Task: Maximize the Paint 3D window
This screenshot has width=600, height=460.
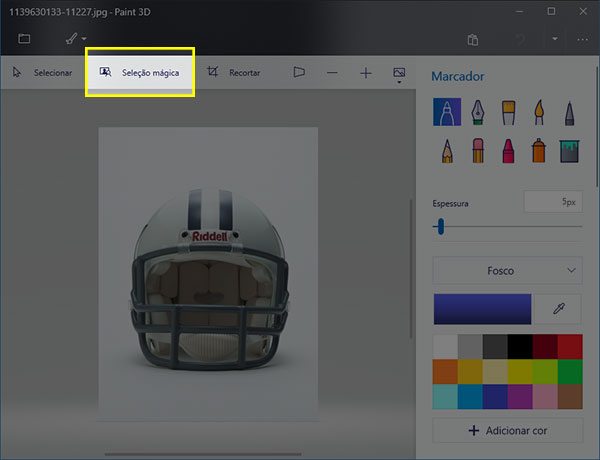Action: (x=551, y=11)
